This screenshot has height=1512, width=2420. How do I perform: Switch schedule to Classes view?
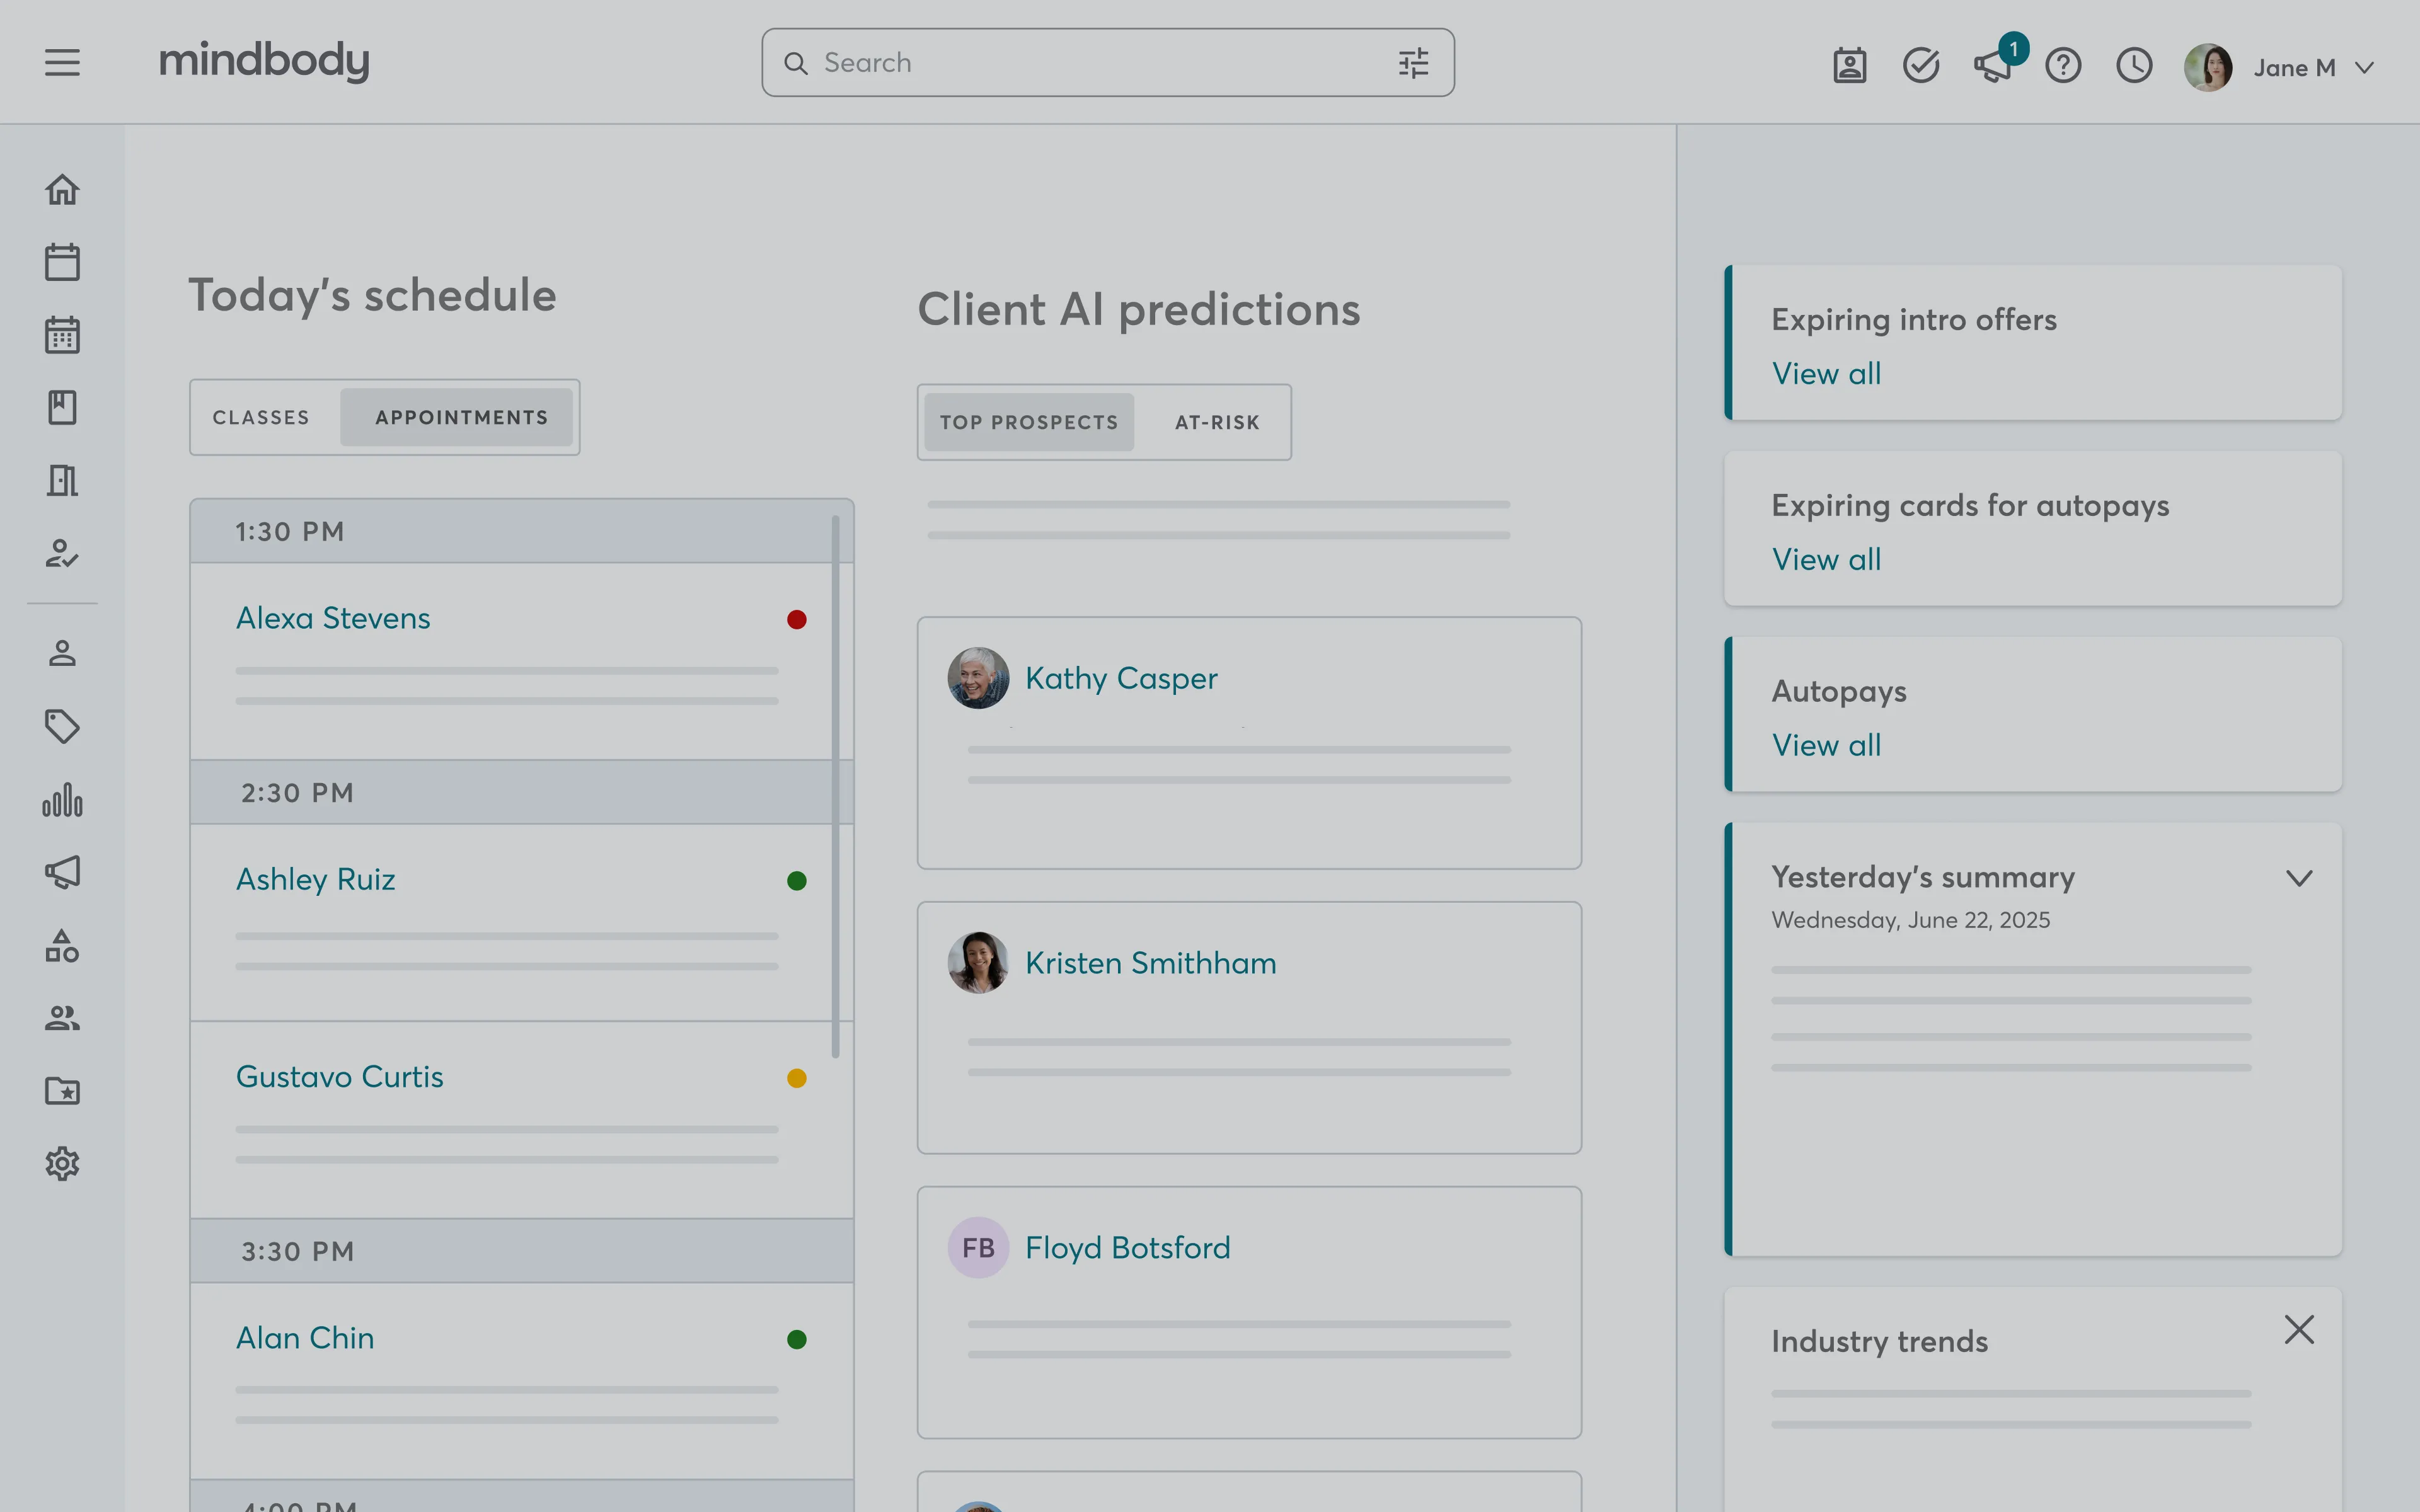coord(261,417)
